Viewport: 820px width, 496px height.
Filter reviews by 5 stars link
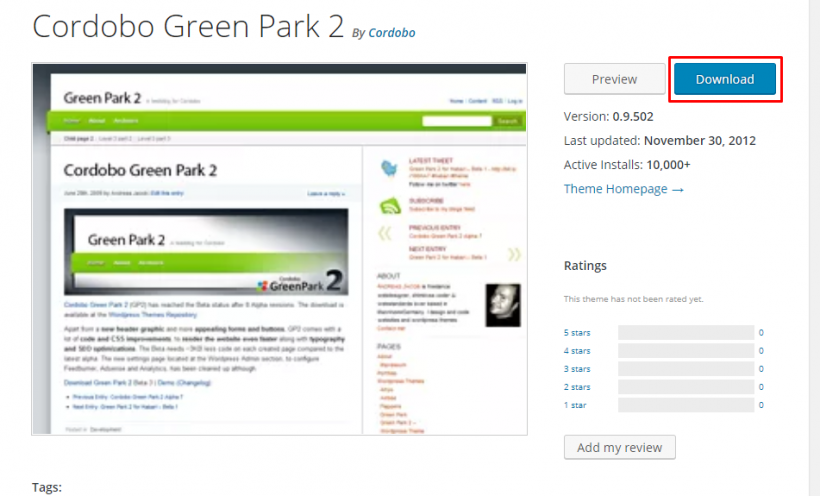coord(577,333)
